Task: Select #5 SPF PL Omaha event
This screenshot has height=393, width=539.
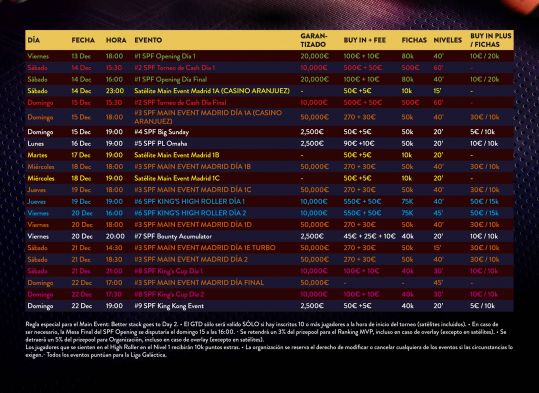Action: [161, 143]
